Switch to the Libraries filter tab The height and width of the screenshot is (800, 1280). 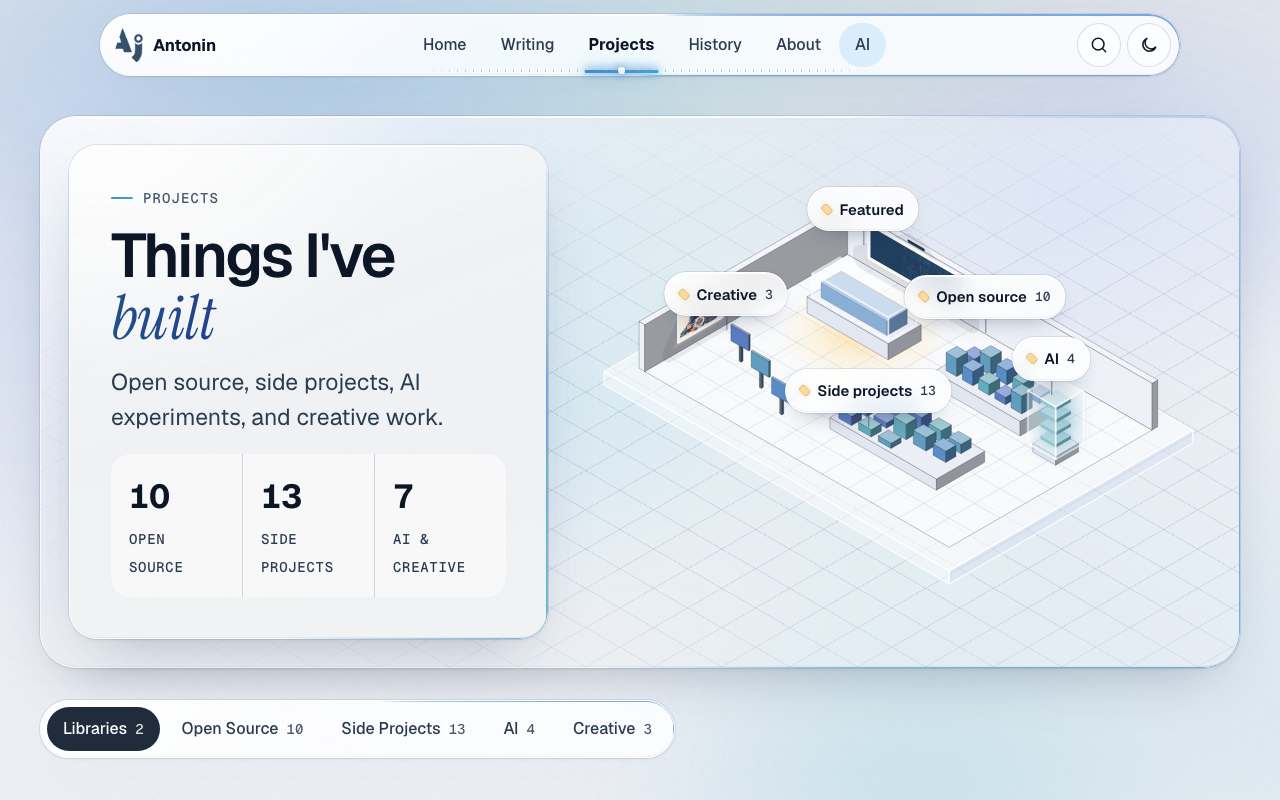[103, 729]
